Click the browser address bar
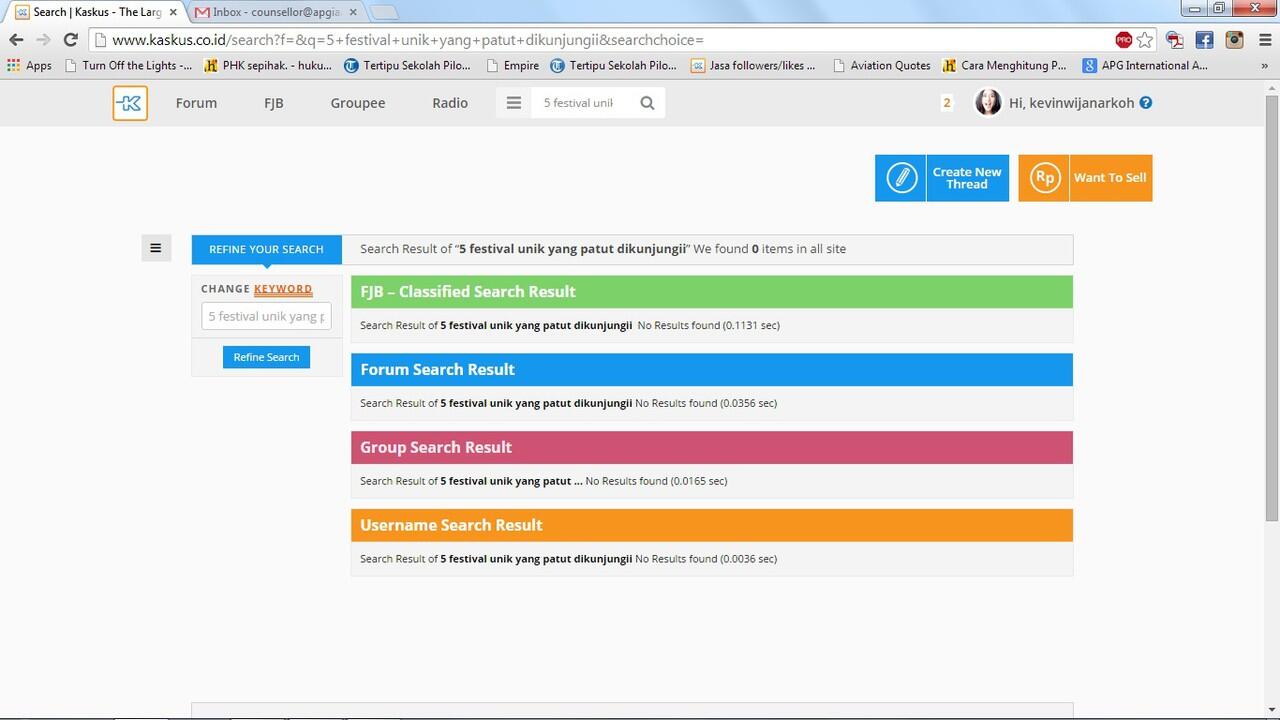1280x720 pixels. coord(600,40)
